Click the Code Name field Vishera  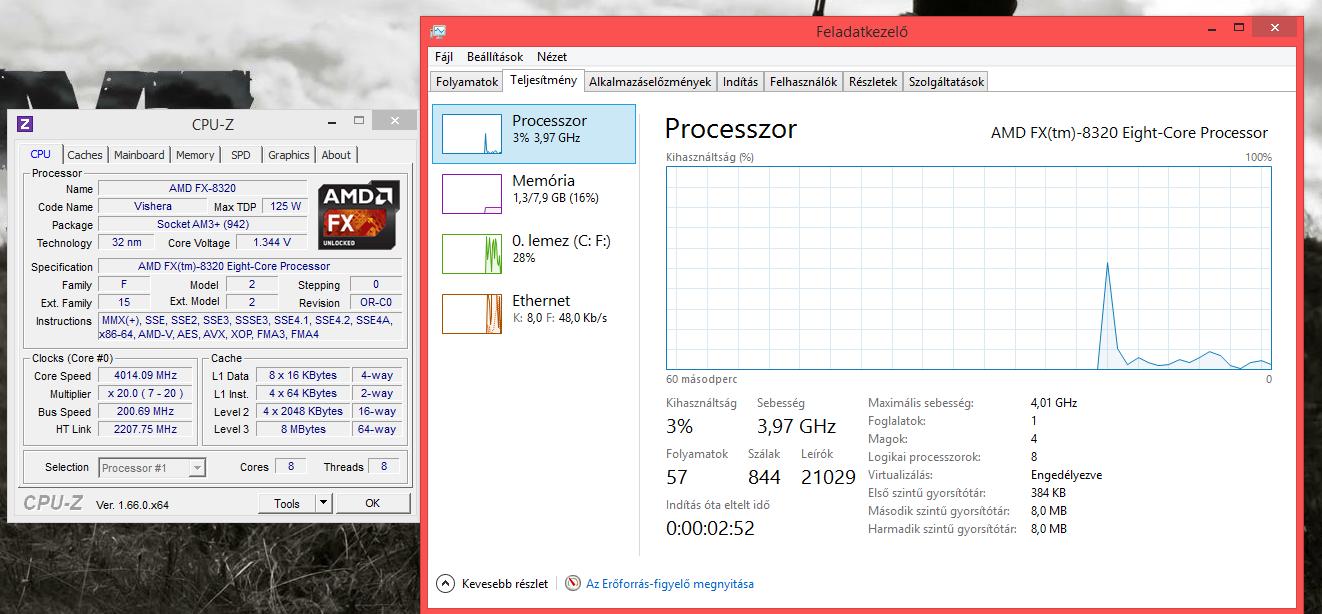(x=153, y=206)
